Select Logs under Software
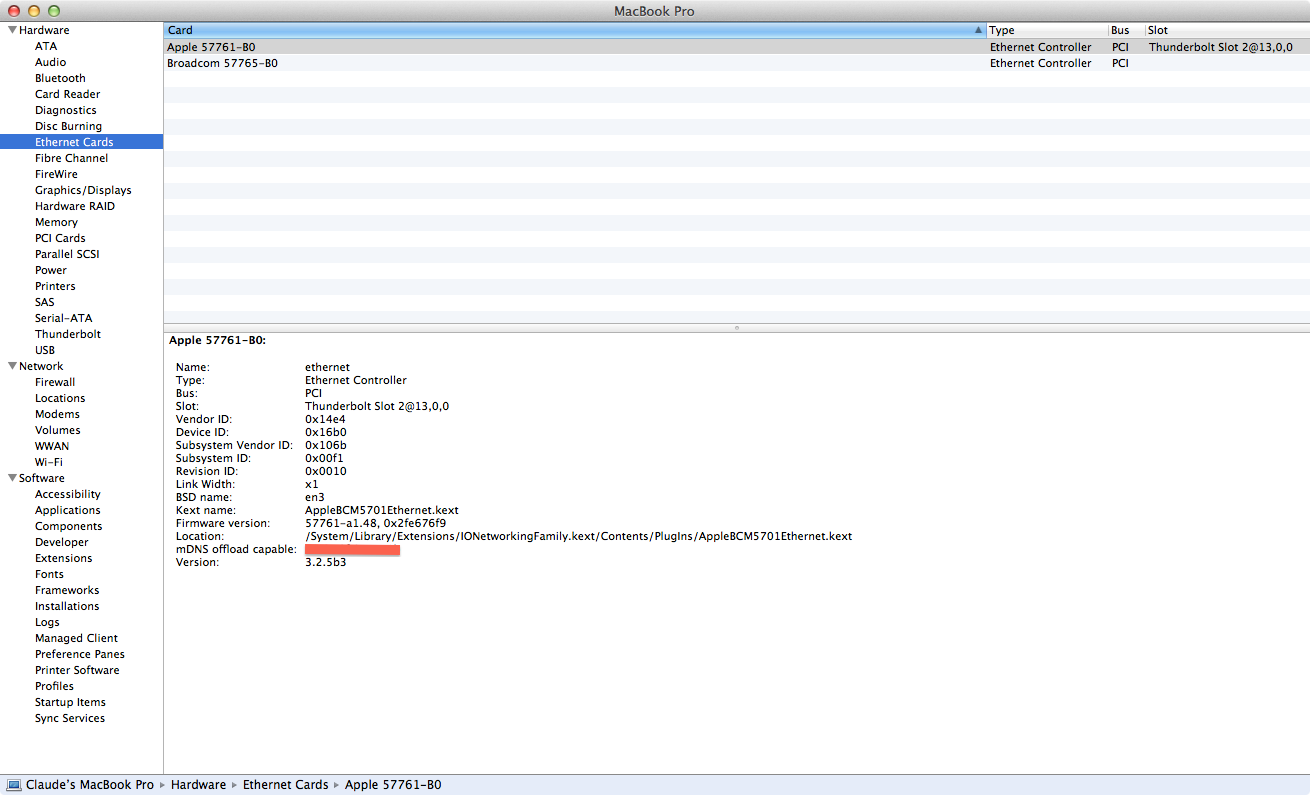Image resolution: width=1310 pixels, height=795 pixels. (47, 622)
